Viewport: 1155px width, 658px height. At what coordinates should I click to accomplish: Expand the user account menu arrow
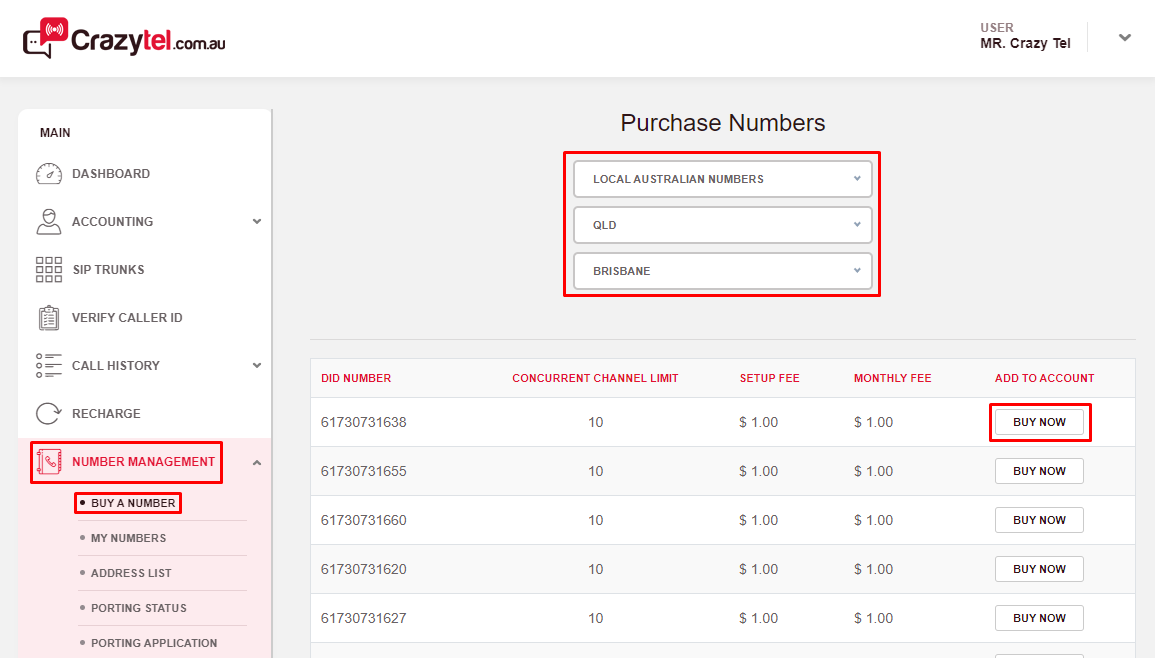pos(1125,38)
